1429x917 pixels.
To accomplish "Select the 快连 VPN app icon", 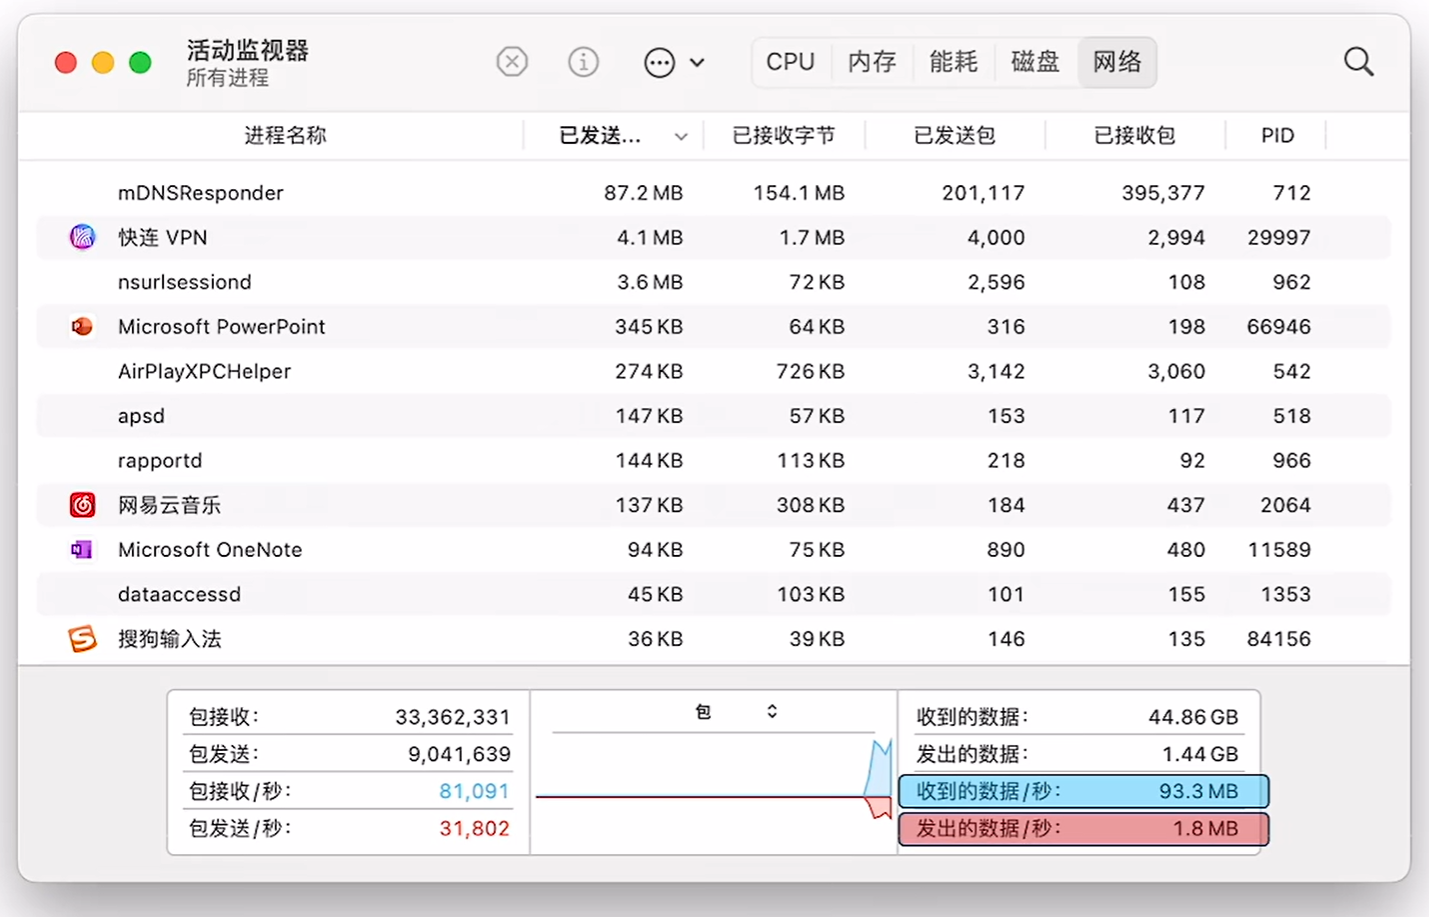I will [82, 237].
